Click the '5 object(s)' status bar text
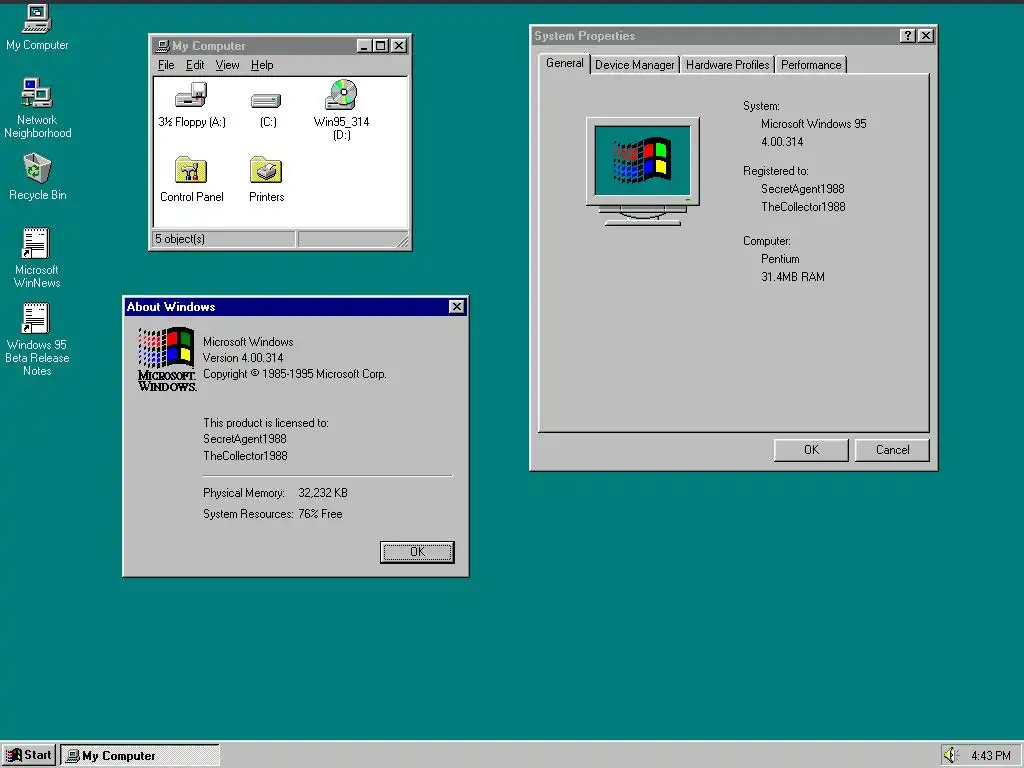This screenshot has height=768, width=1024. (x=180, y=239)
